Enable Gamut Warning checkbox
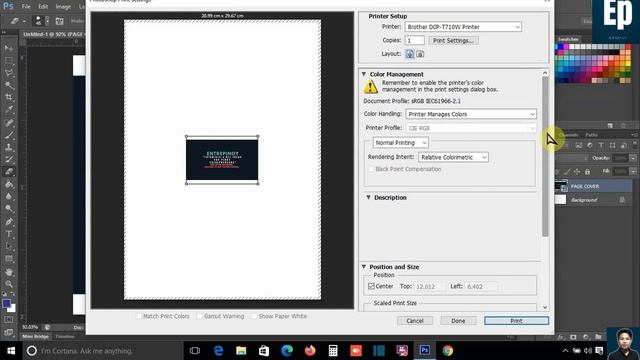The image size is (640, 360). 200,316
